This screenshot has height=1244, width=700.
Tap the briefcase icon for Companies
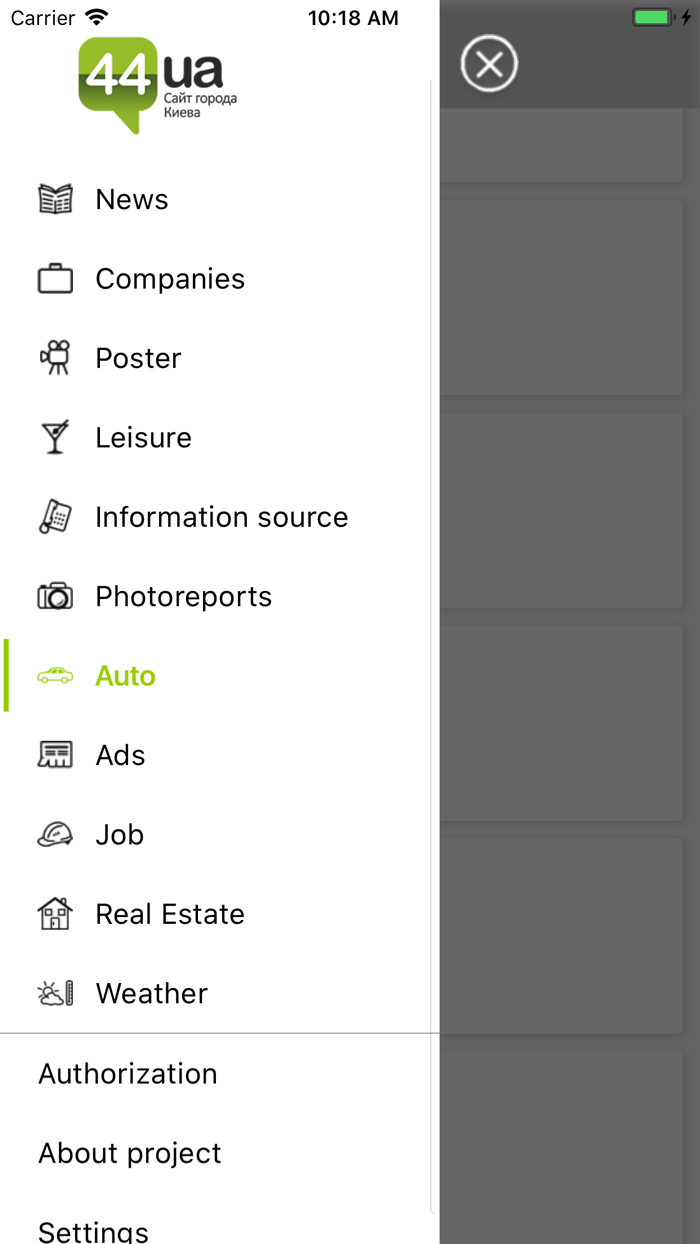55,279
